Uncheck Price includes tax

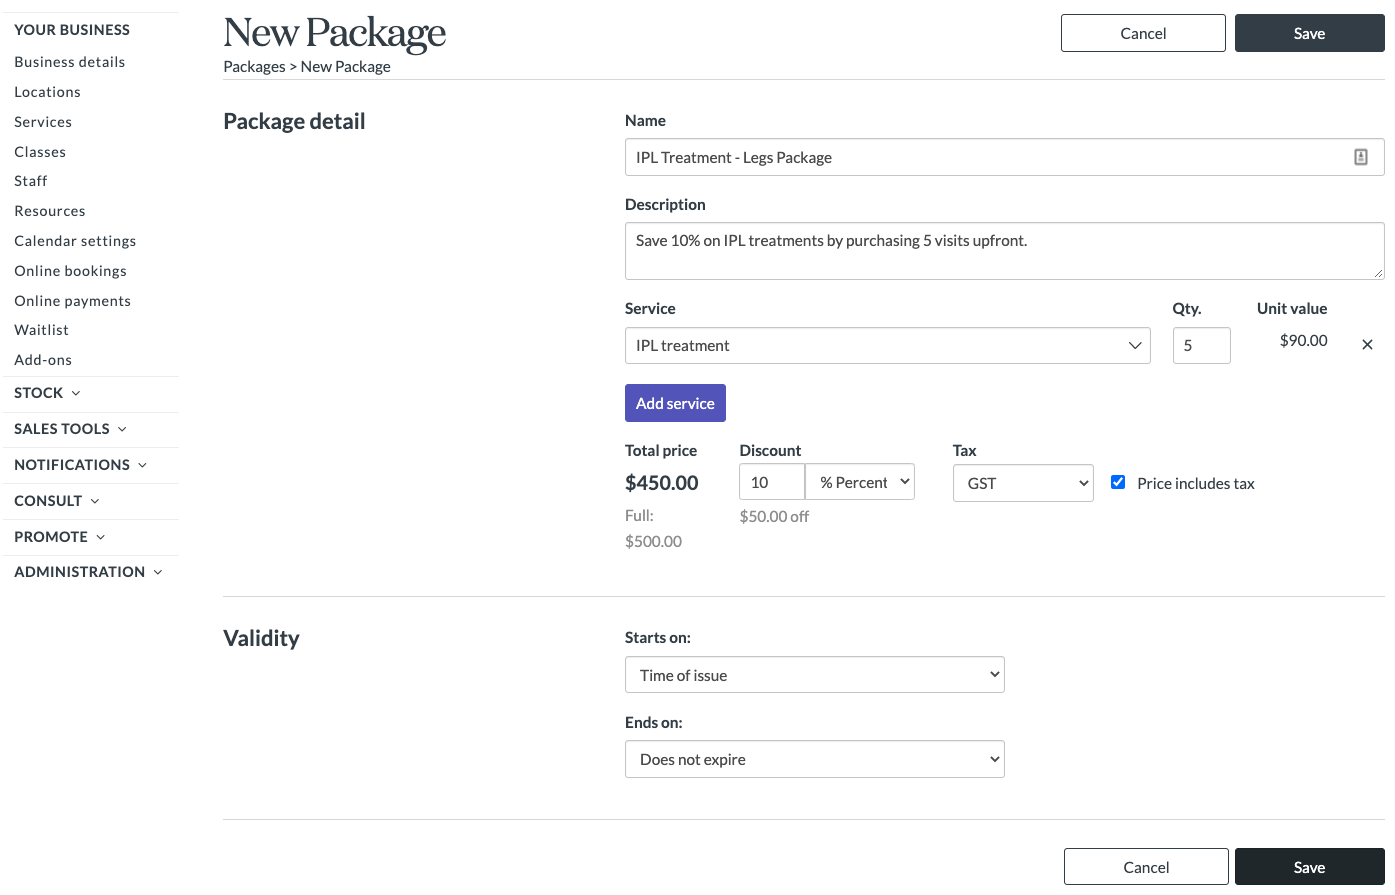point(1117,481)
